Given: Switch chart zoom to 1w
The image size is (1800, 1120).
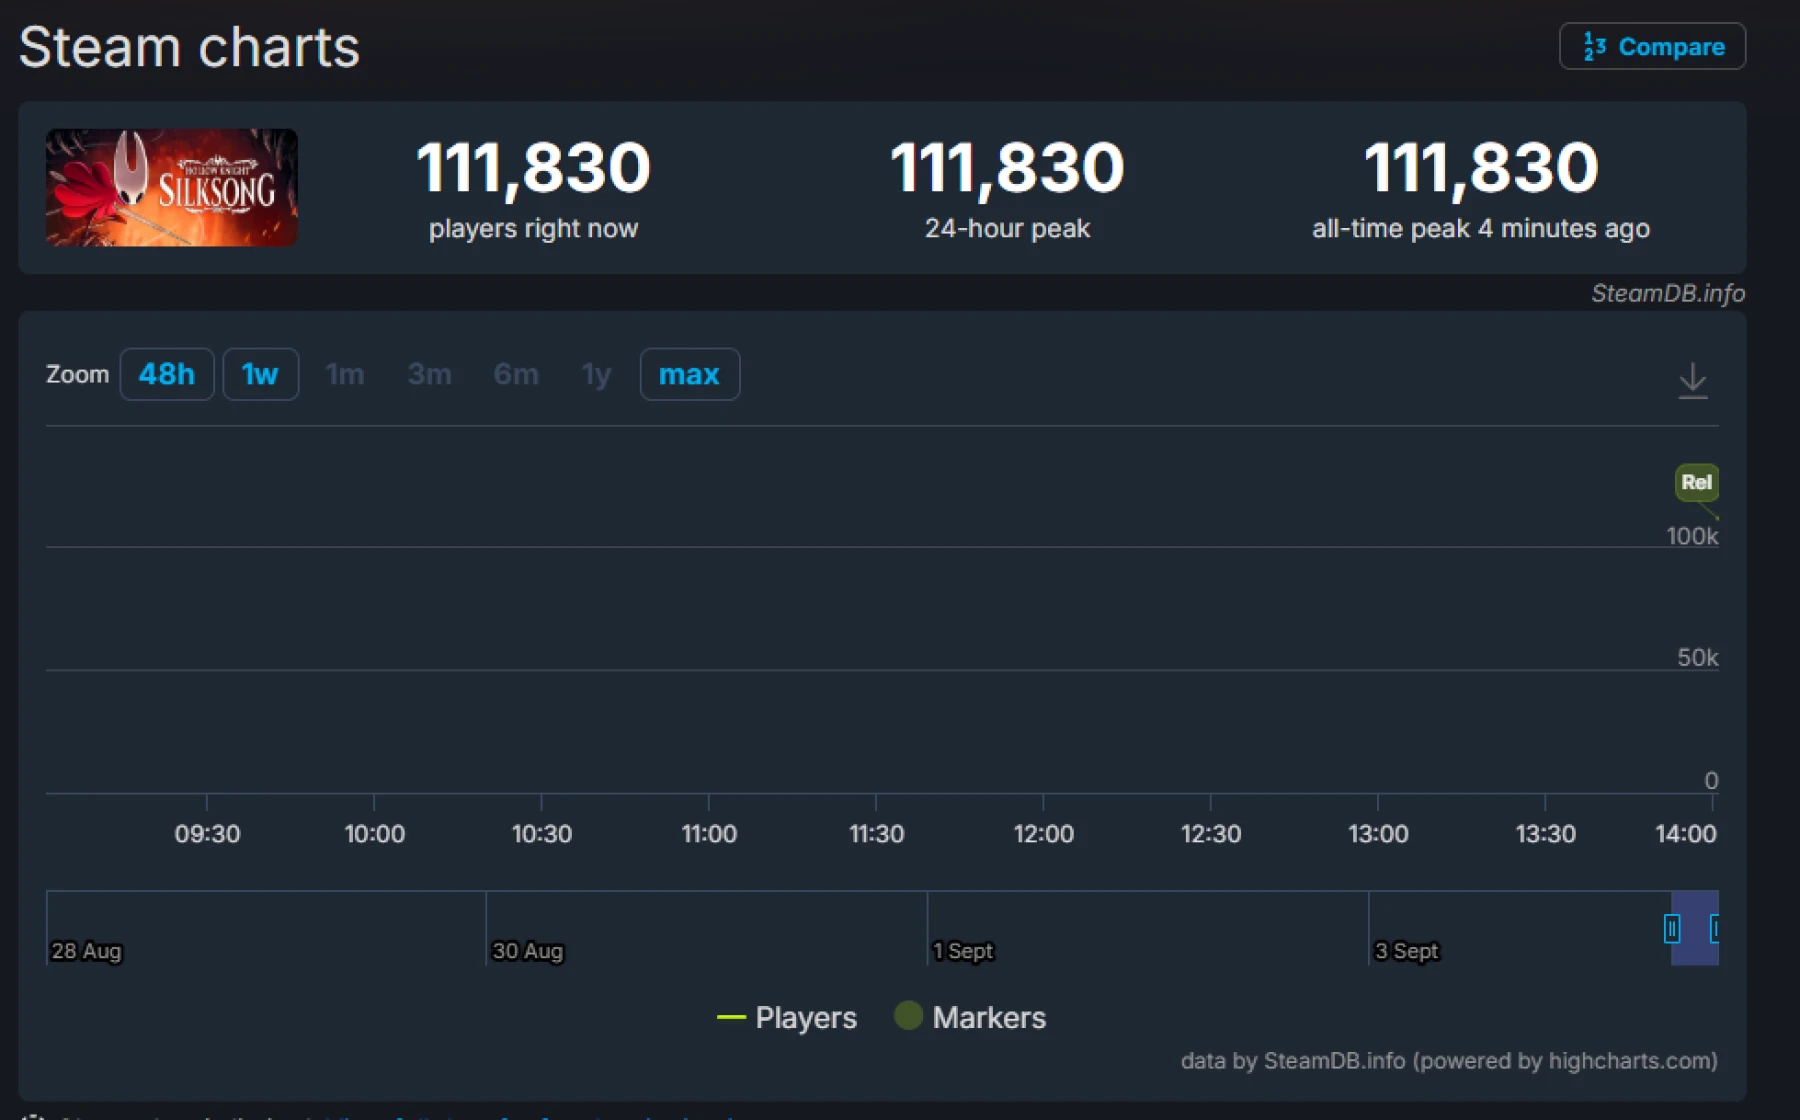Looking at the screenshot, I should tap(260, 374).
